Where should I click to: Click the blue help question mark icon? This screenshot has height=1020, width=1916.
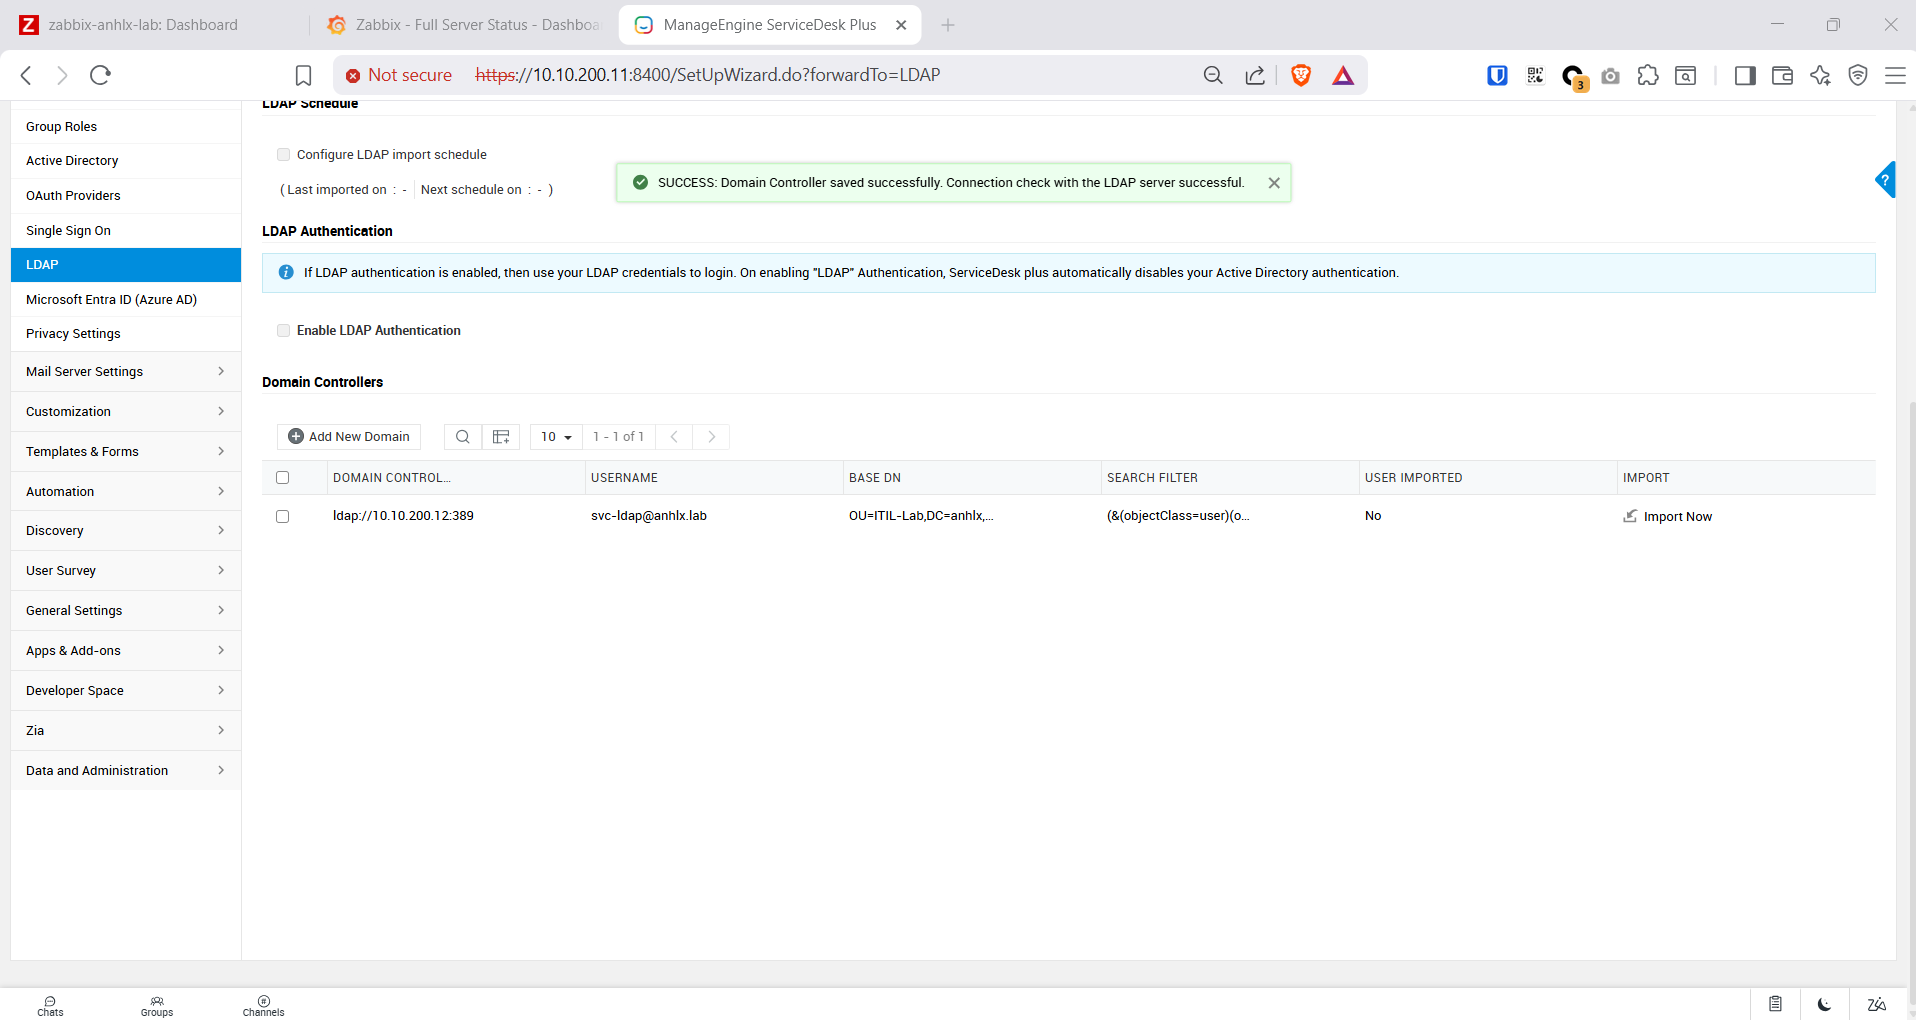(1885, 181)
